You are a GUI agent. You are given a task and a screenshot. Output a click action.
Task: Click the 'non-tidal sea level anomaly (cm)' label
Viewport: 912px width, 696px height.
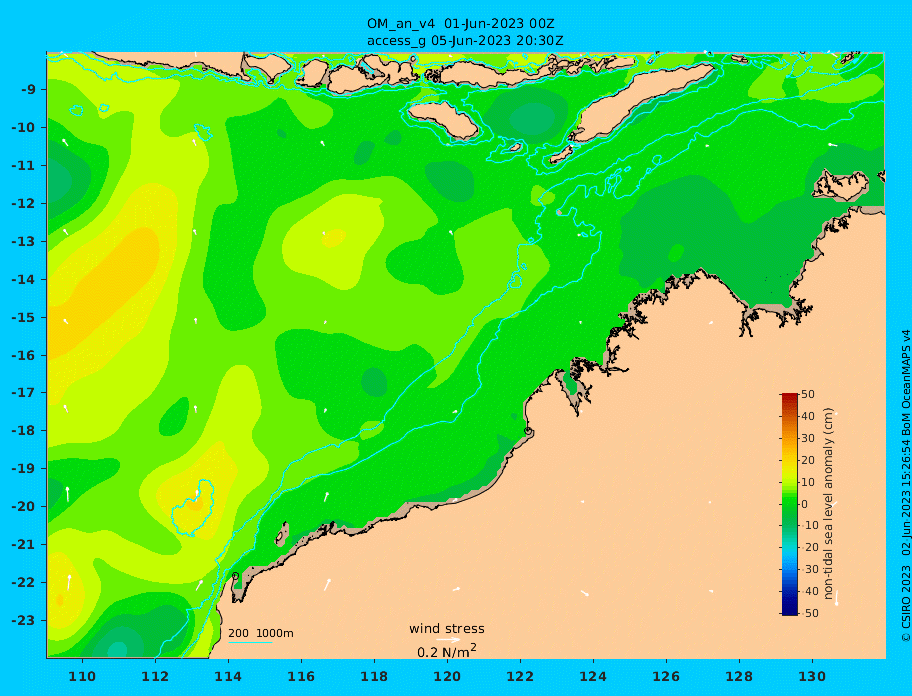pos(829,504)
